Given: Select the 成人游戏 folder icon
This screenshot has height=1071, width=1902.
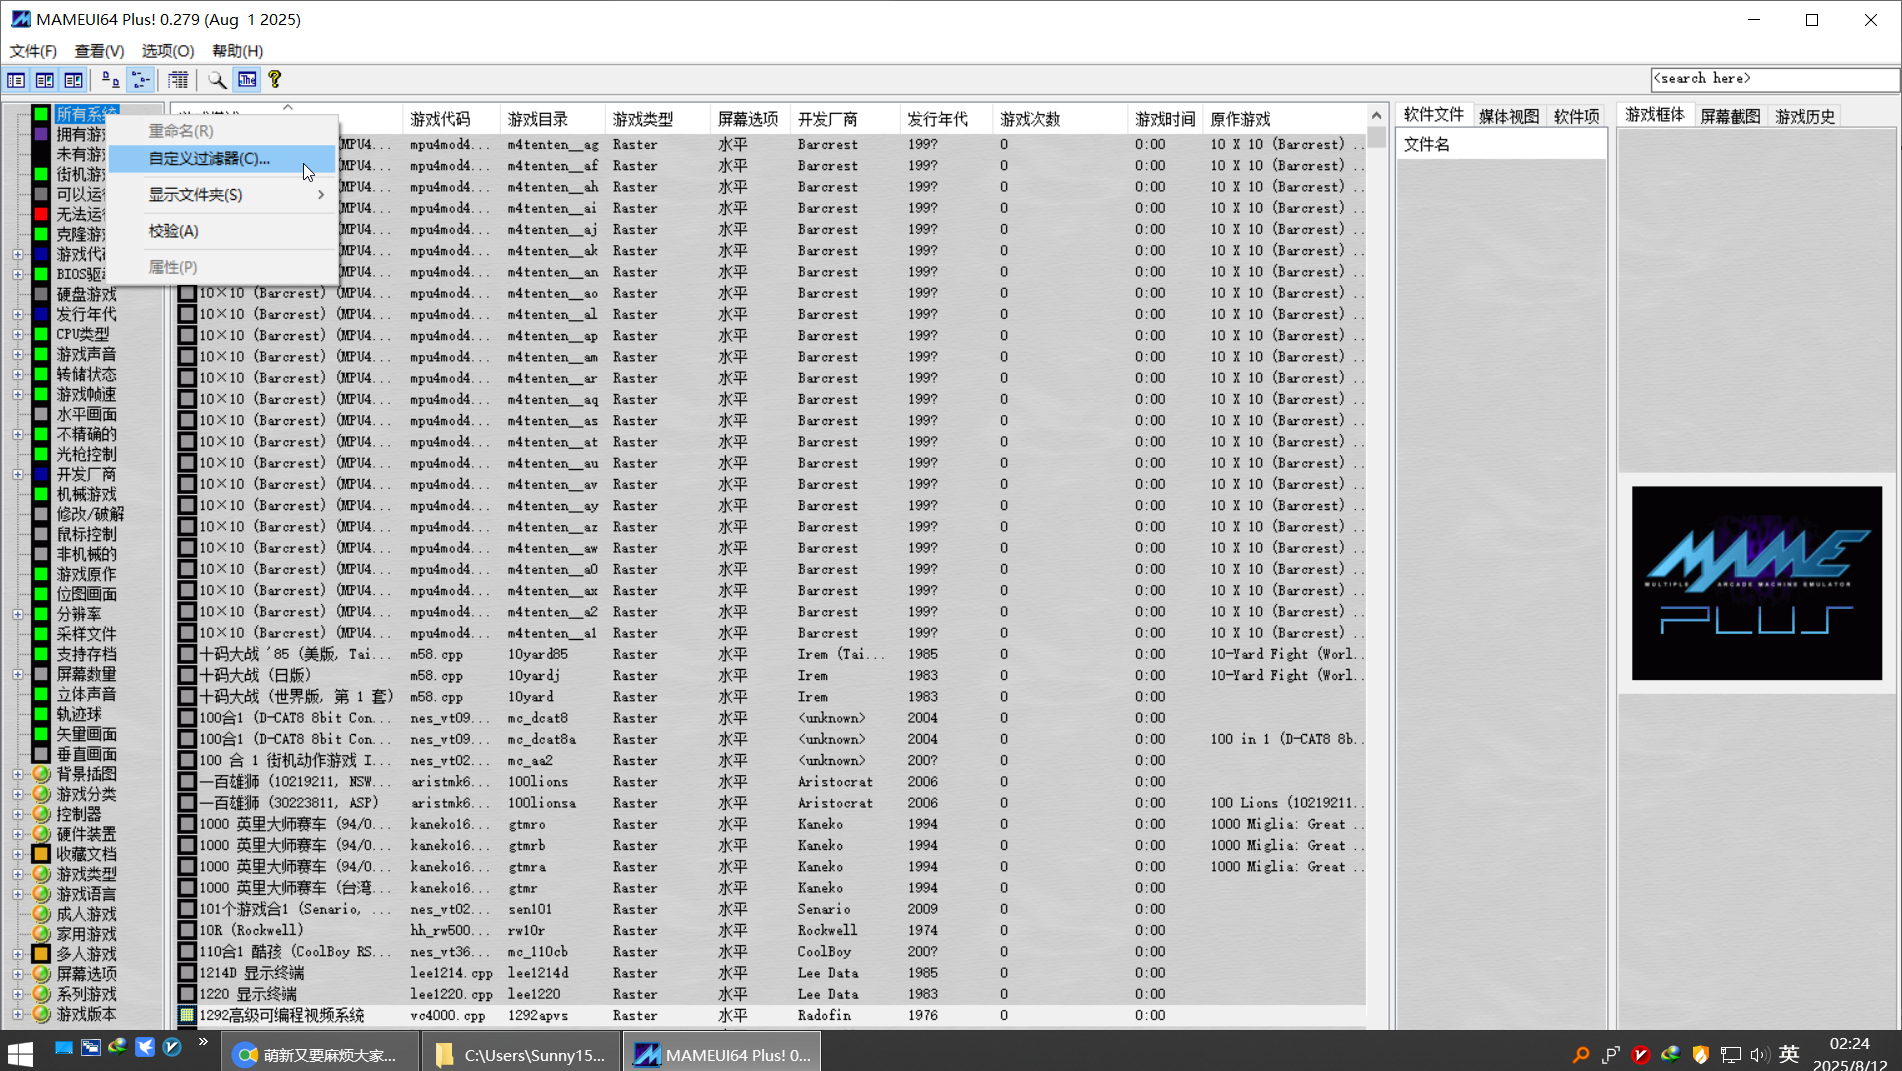Looking at the screenshot, I should pyautogui.click(x=41, y=914).
